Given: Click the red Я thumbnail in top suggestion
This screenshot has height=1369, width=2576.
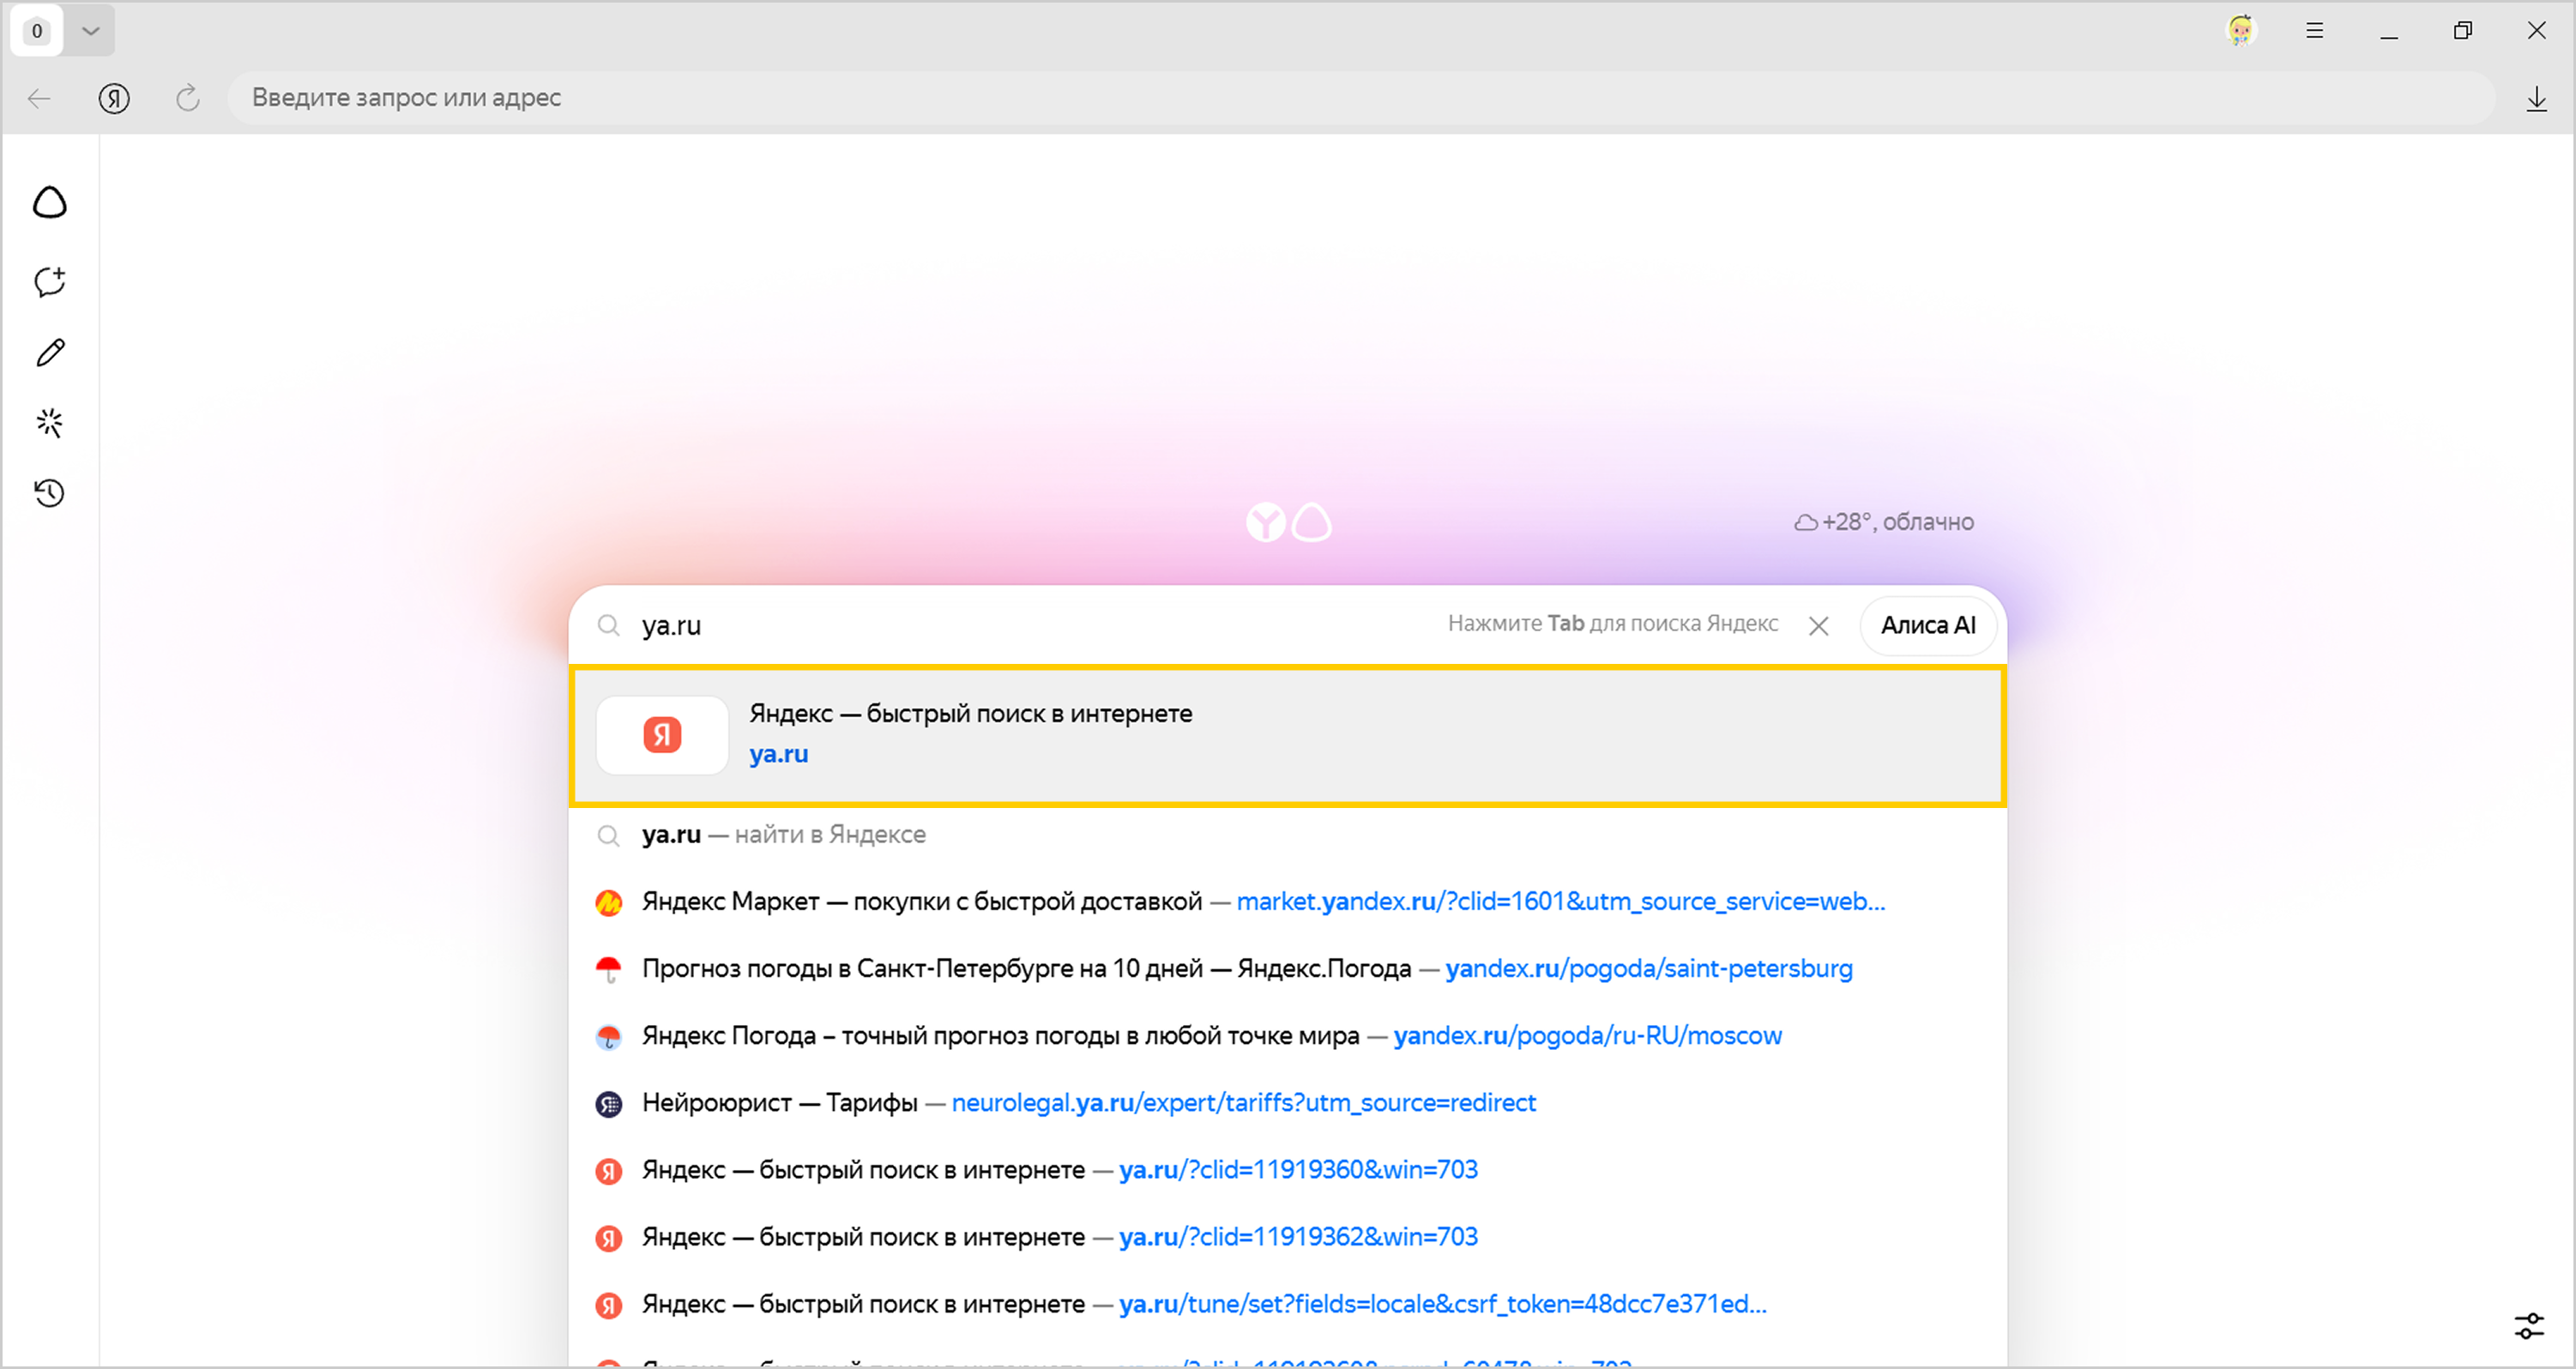Looking at the screenshot, I should click(662, 735).
